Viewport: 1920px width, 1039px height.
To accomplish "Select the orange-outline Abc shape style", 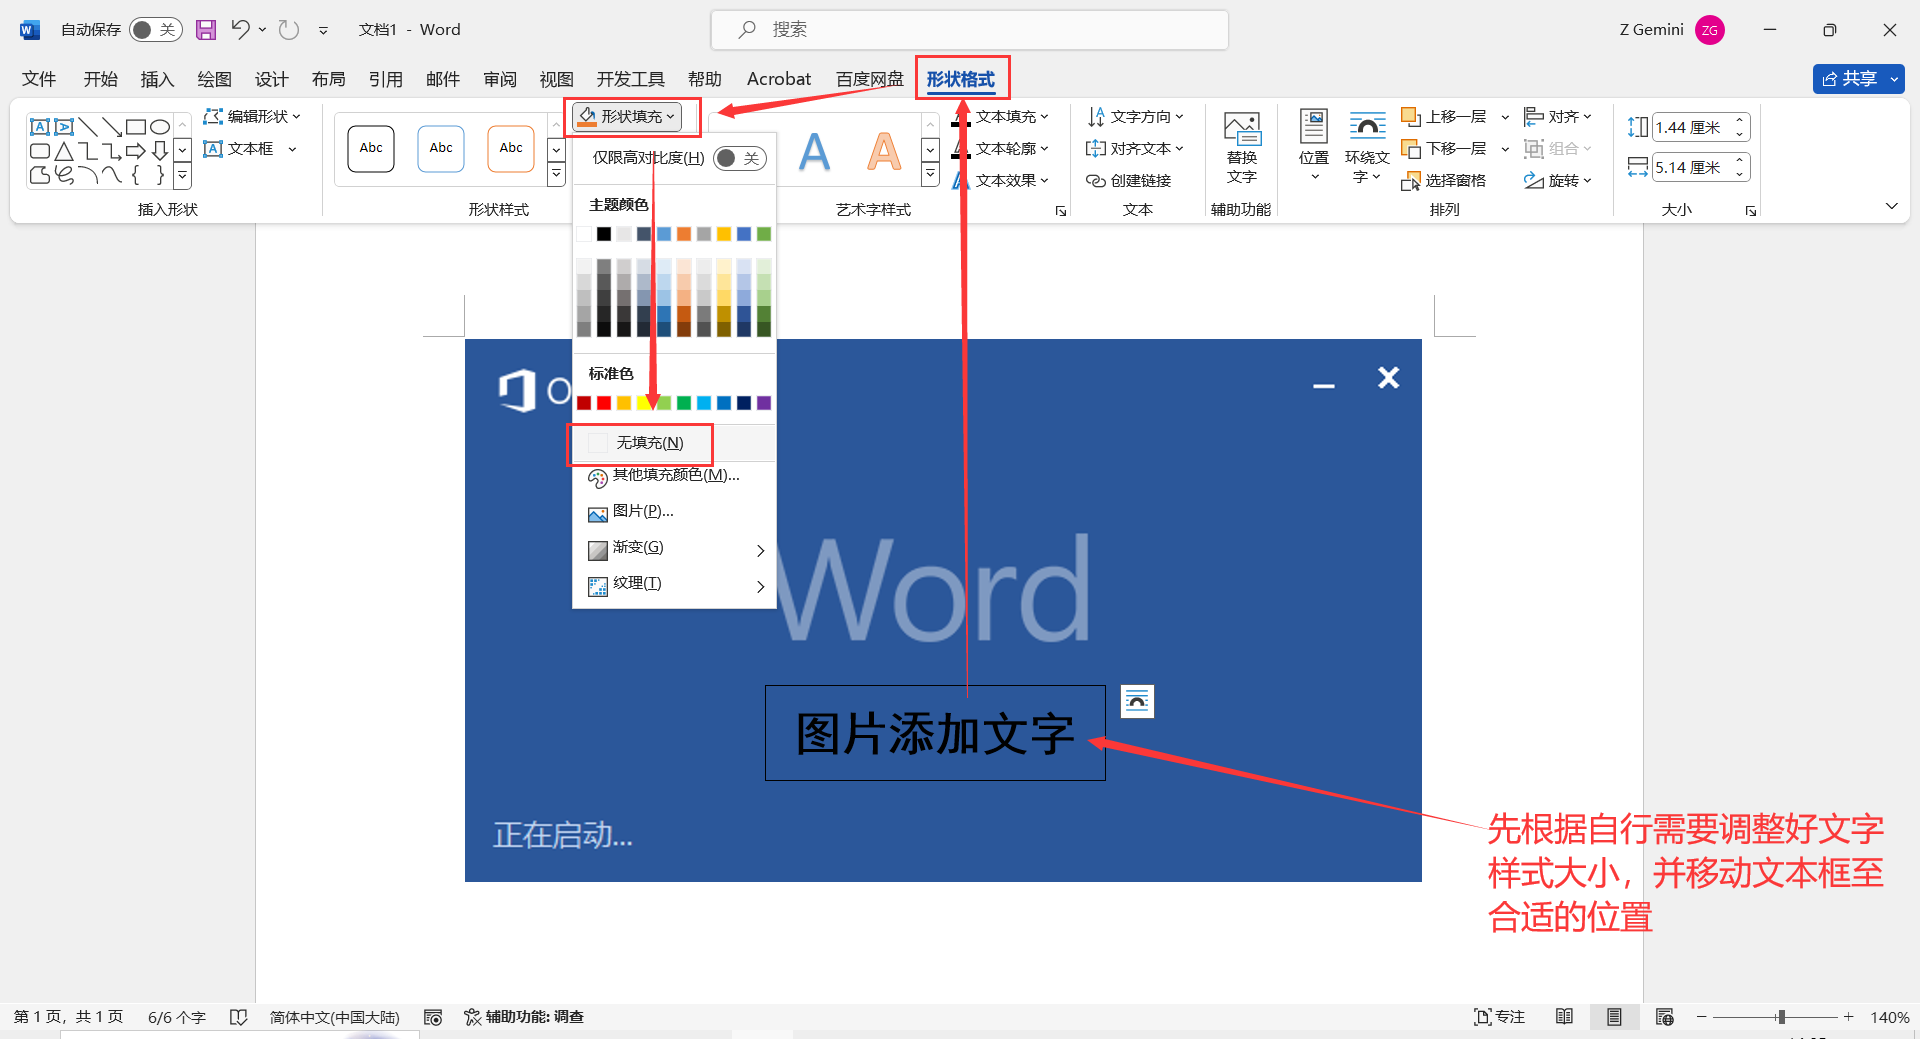I will (x=511, y=149).
